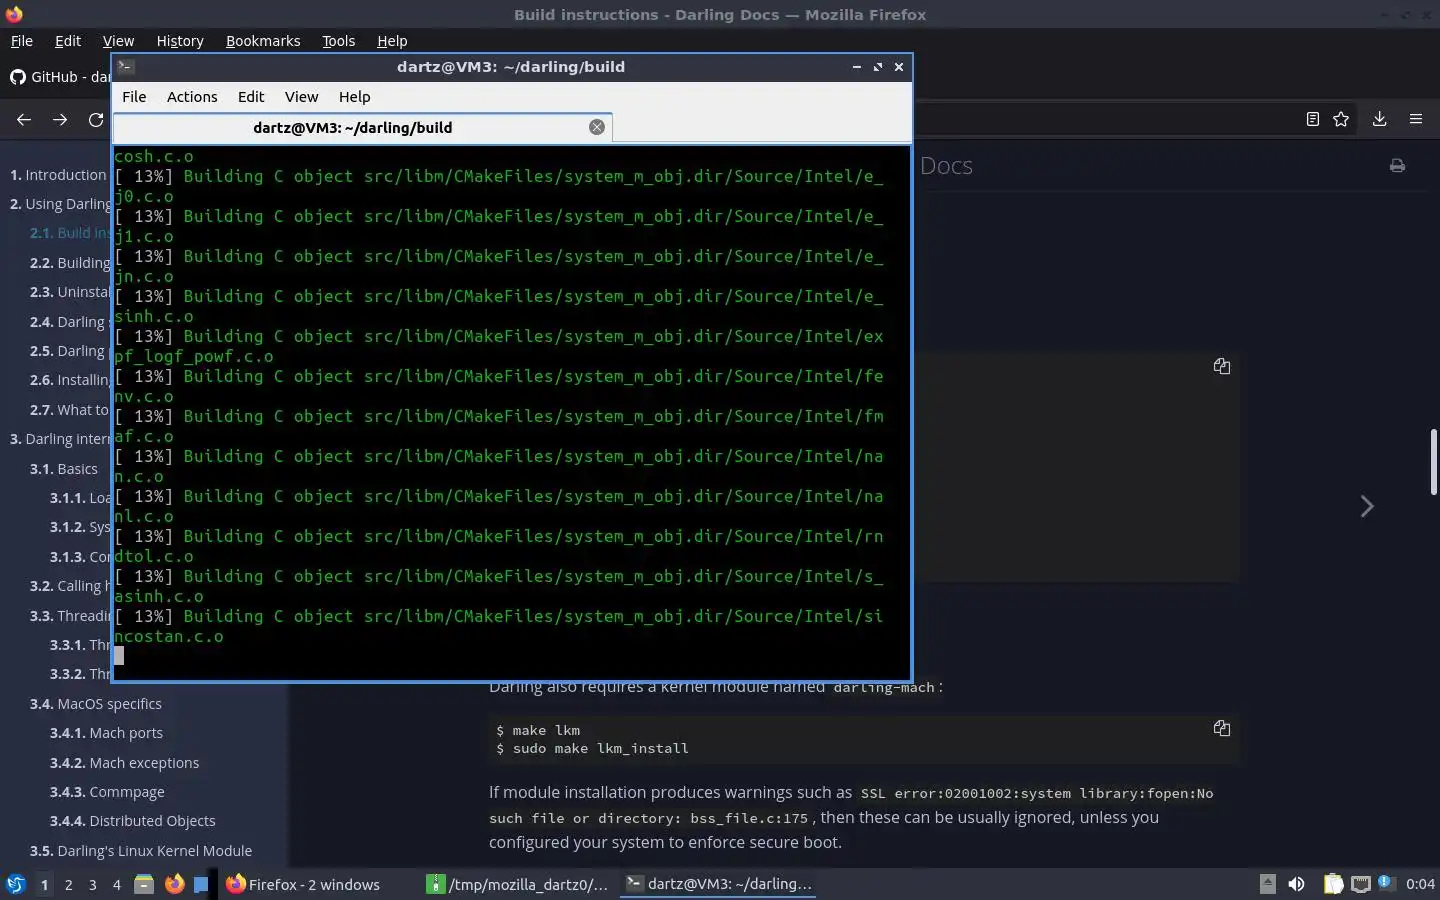
Task: Reload the page in Firefox
Action: 96,120
